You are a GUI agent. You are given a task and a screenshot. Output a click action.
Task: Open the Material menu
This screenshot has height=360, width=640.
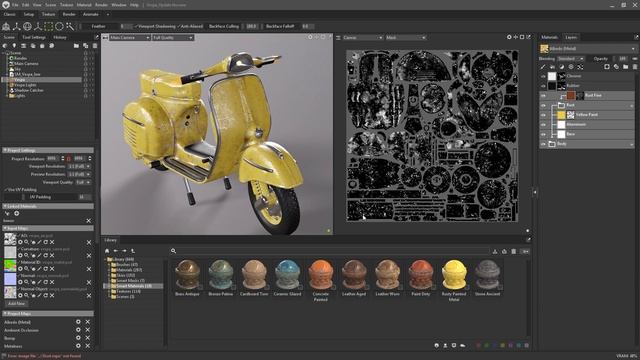[x=84, y=5]
